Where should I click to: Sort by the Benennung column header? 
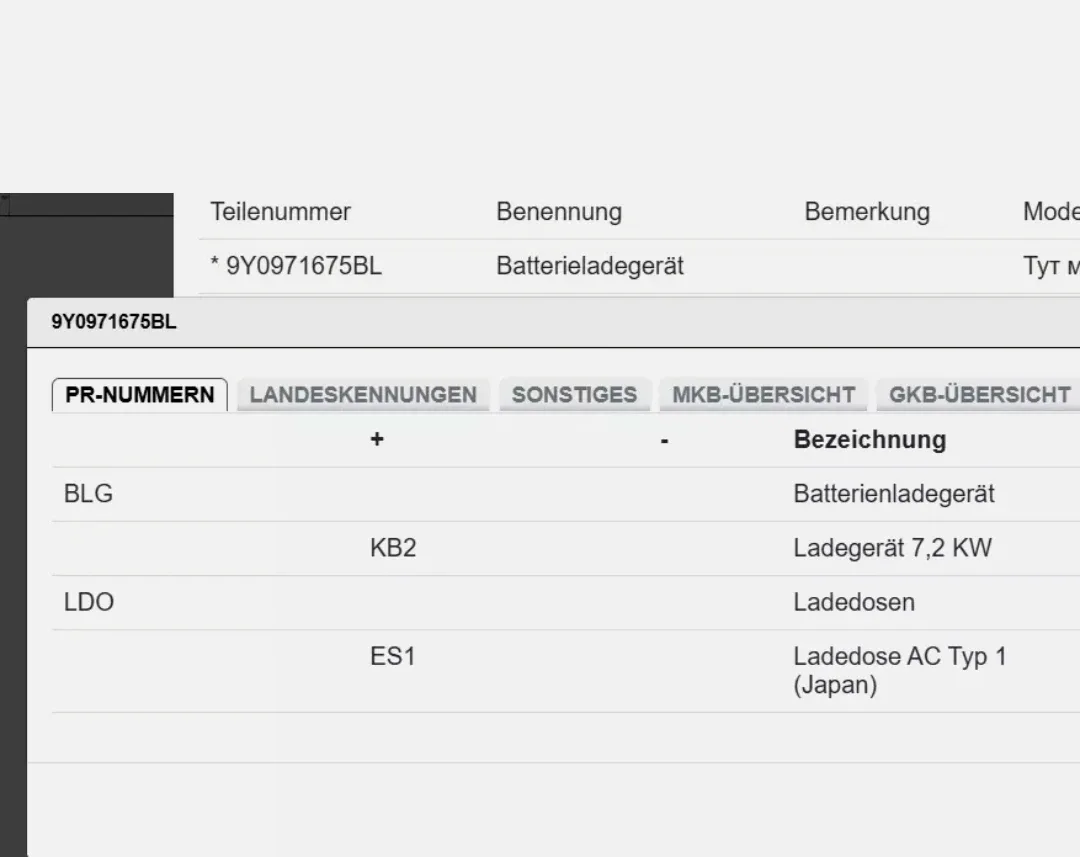(x=558, y=211)
